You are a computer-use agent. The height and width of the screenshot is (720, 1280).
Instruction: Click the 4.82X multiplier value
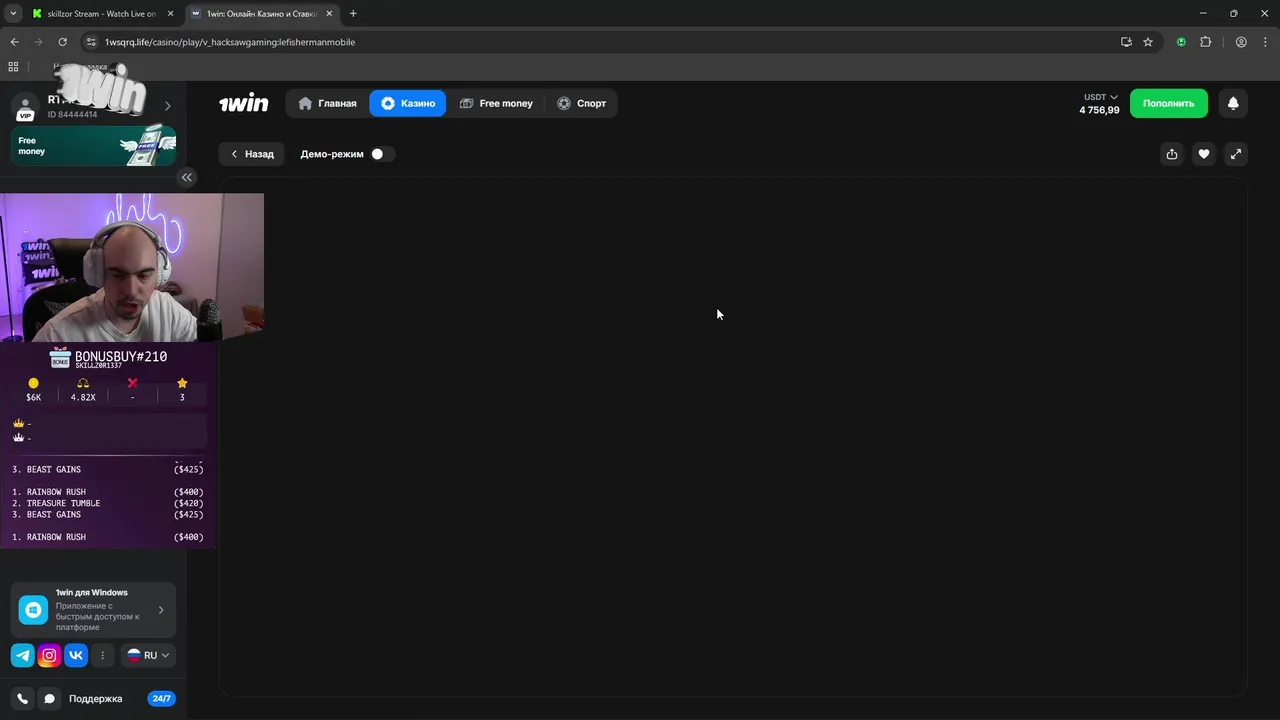[83, 397]
